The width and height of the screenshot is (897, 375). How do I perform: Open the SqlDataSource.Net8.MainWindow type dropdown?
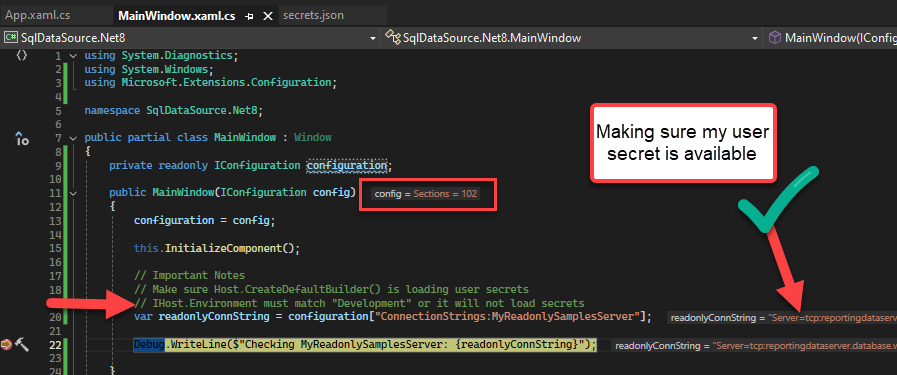[755, 38]
